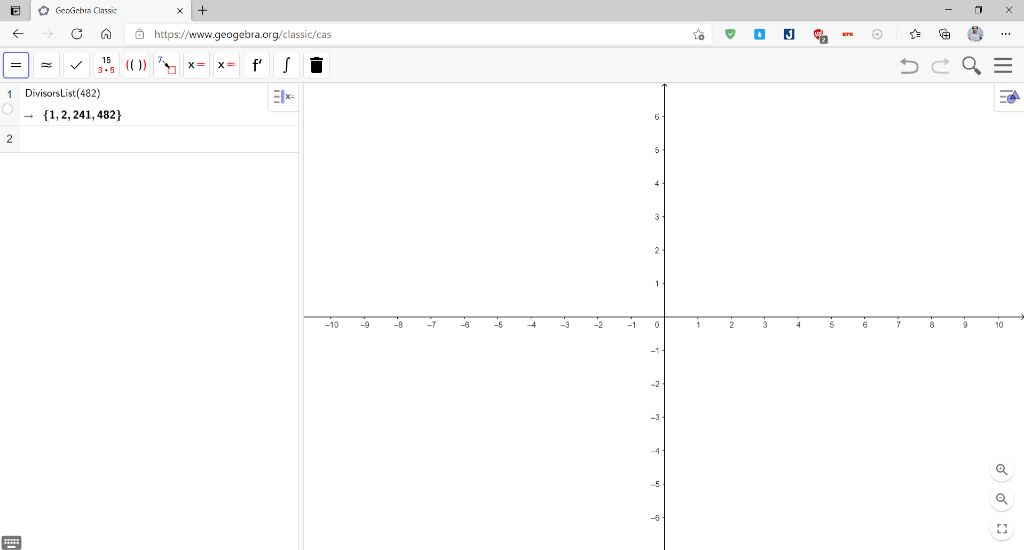Select the Expand parentheses tool

click(136, 65)
